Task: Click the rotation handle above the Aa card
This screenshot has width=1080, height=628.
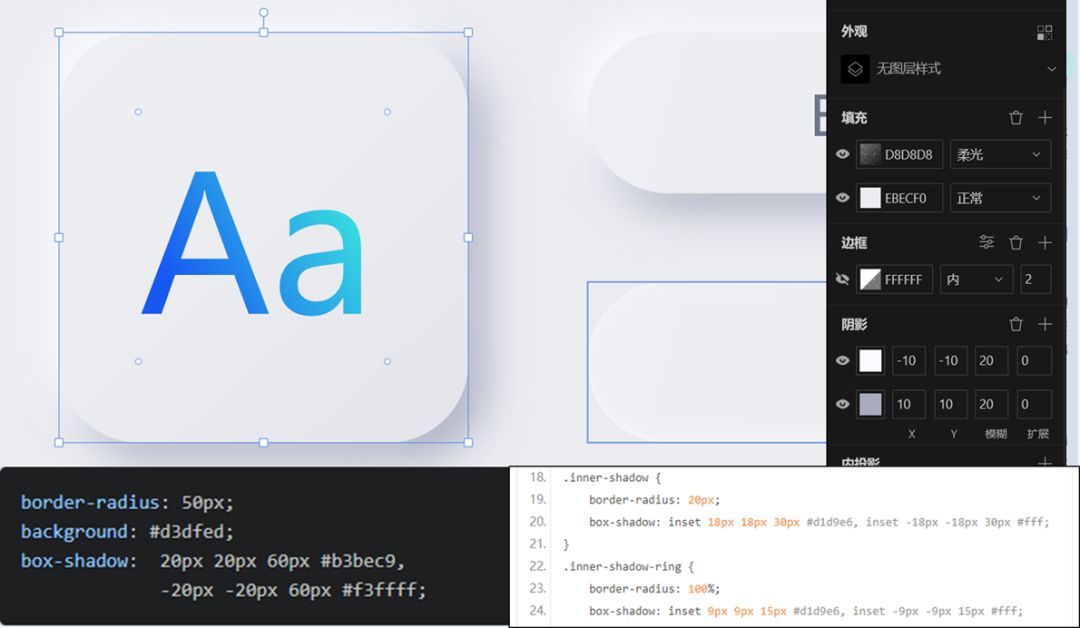Action: pyautogui.click(x=263, y=12)
